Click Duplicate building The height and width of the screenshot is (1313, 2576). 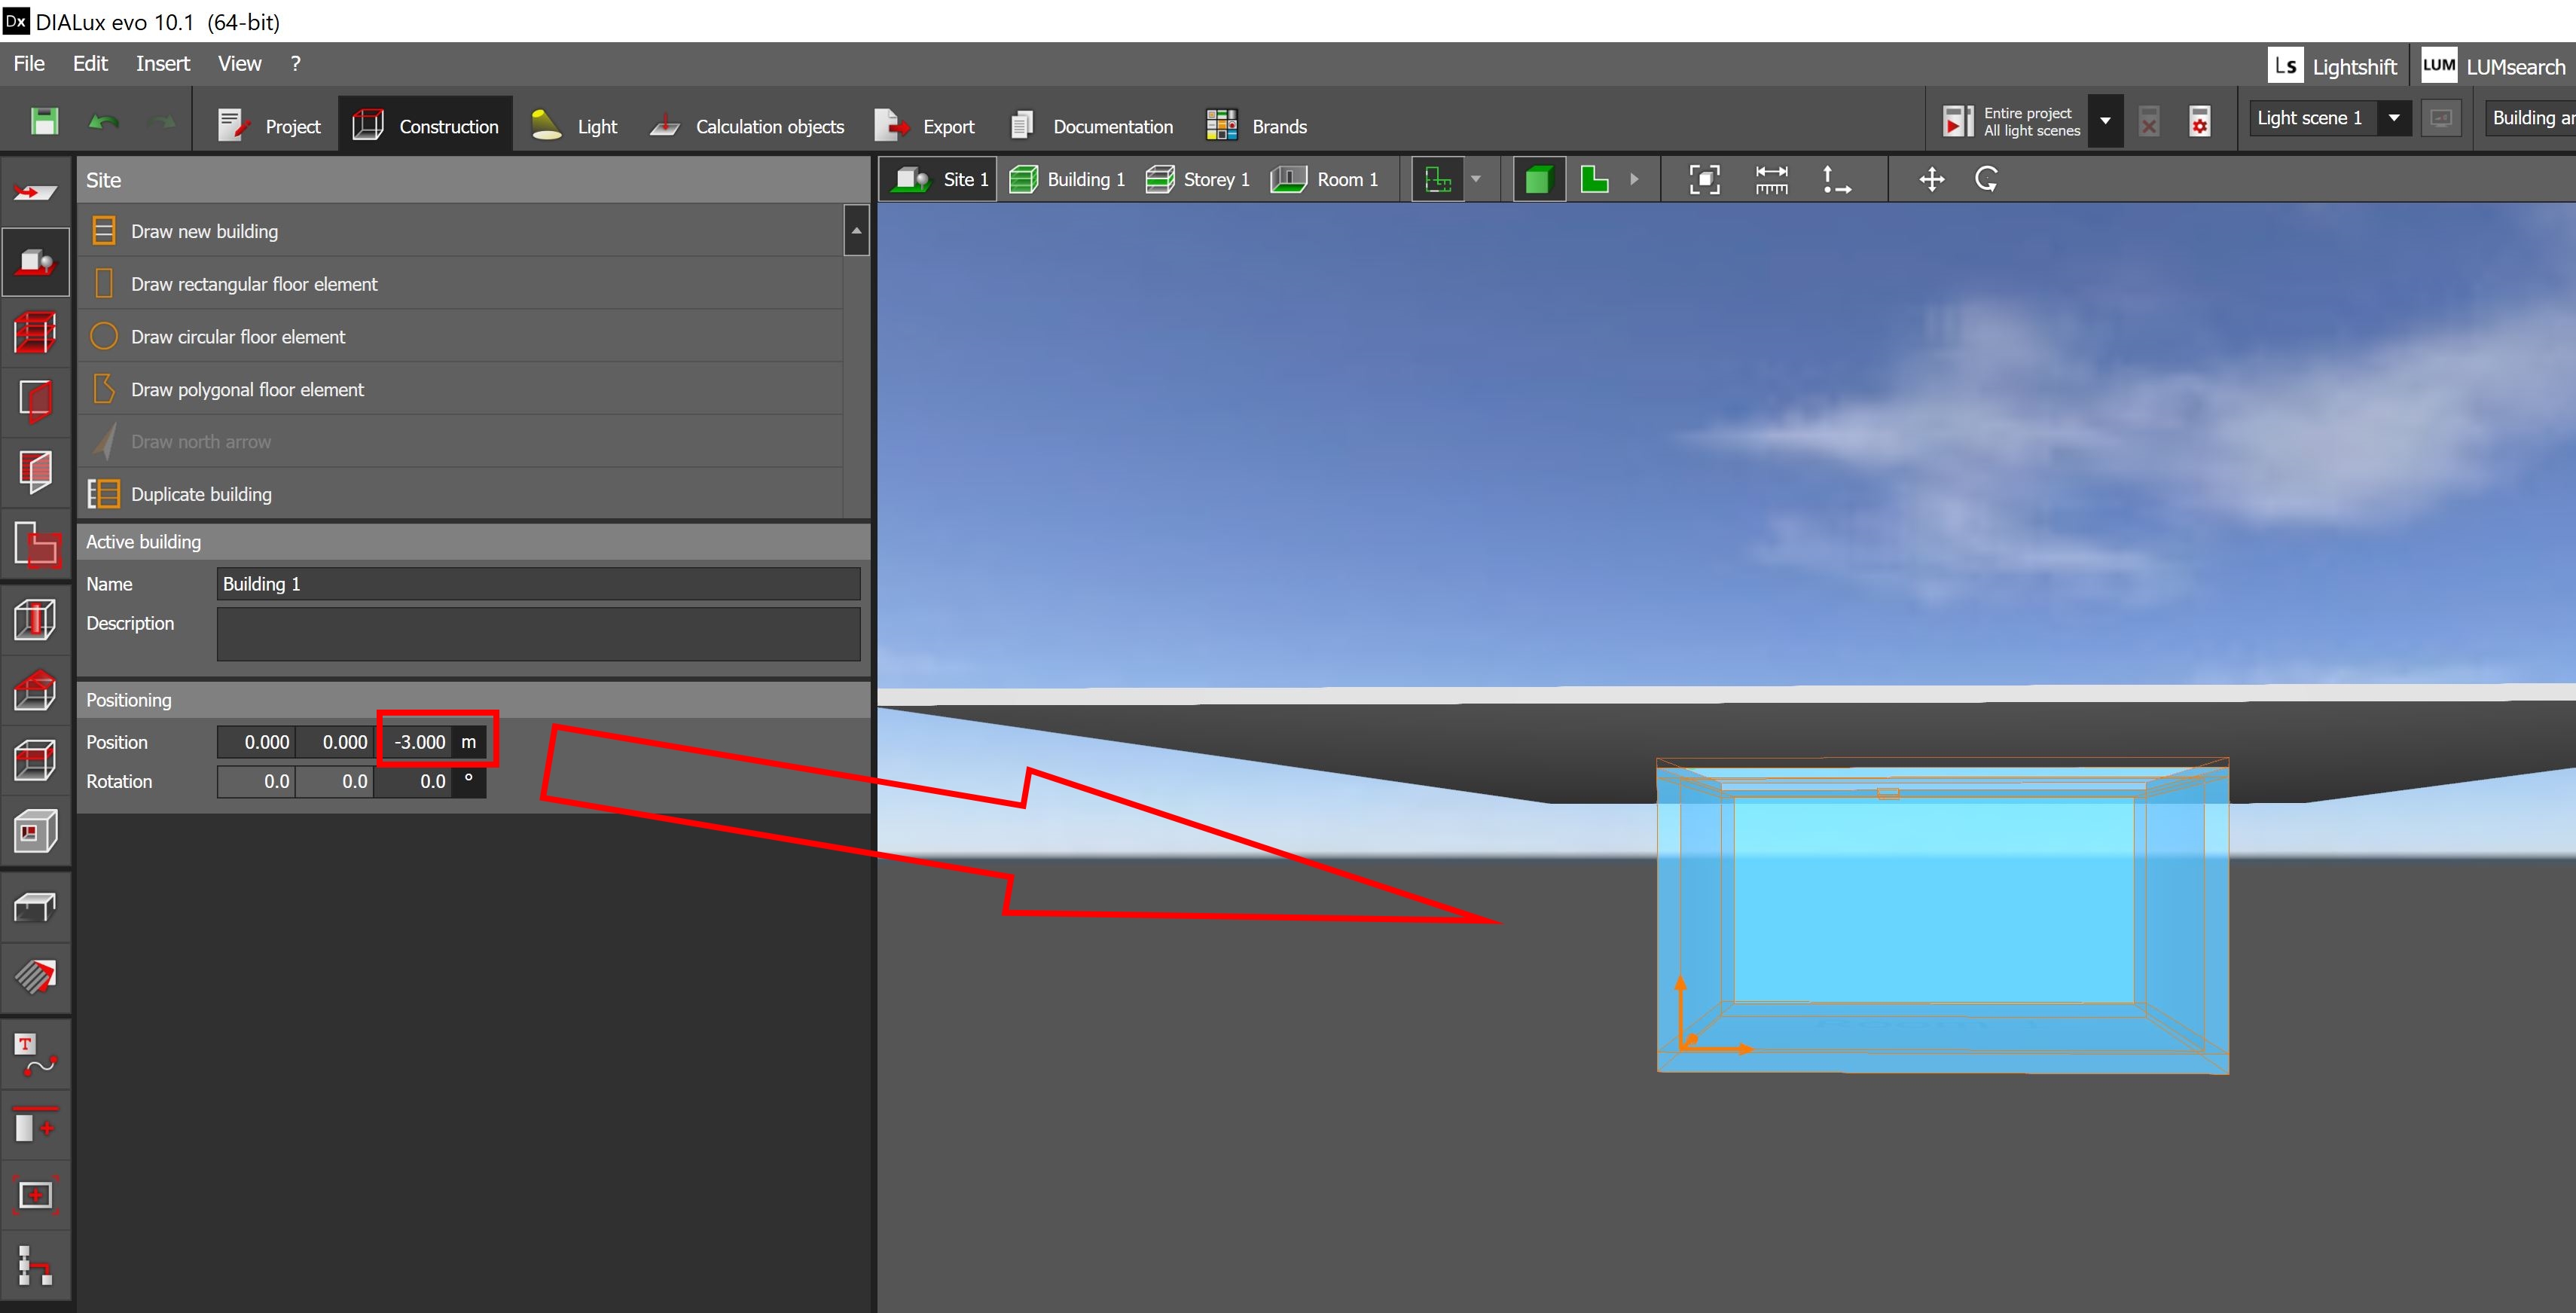(x=201, y=494)
